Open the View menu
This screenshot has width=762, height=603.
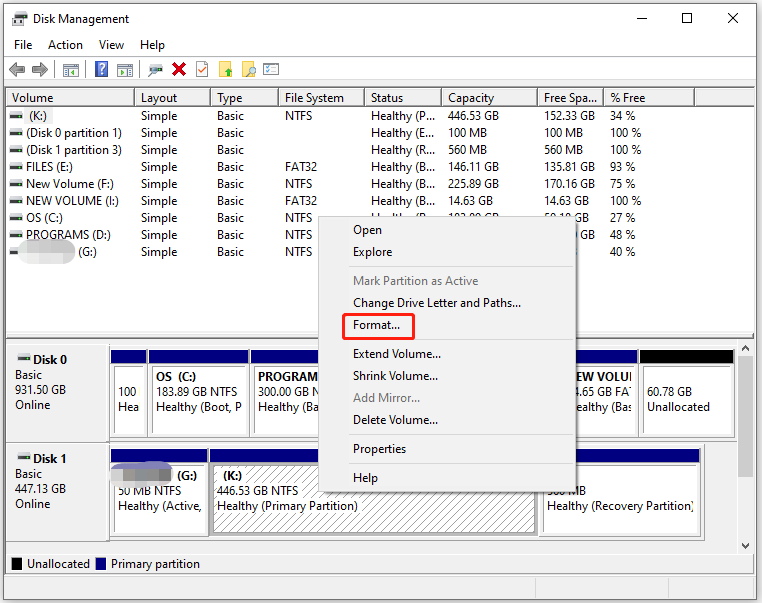pos(111,45)
